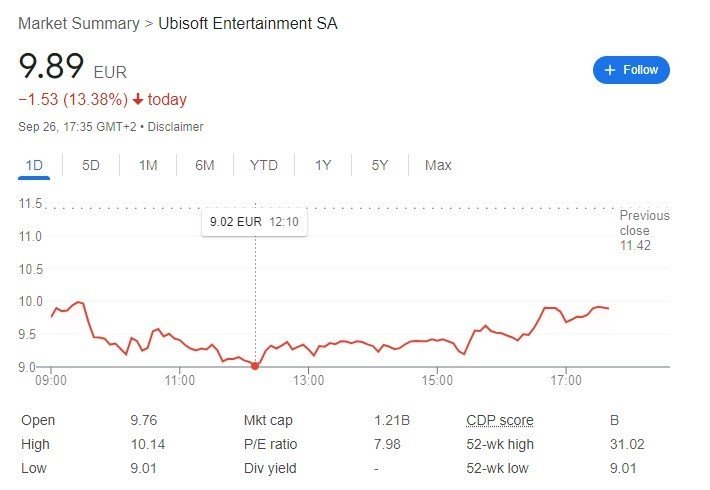Open the Max chart range
Viewport: 710px width, 490px height.
[x=438, y=165]
